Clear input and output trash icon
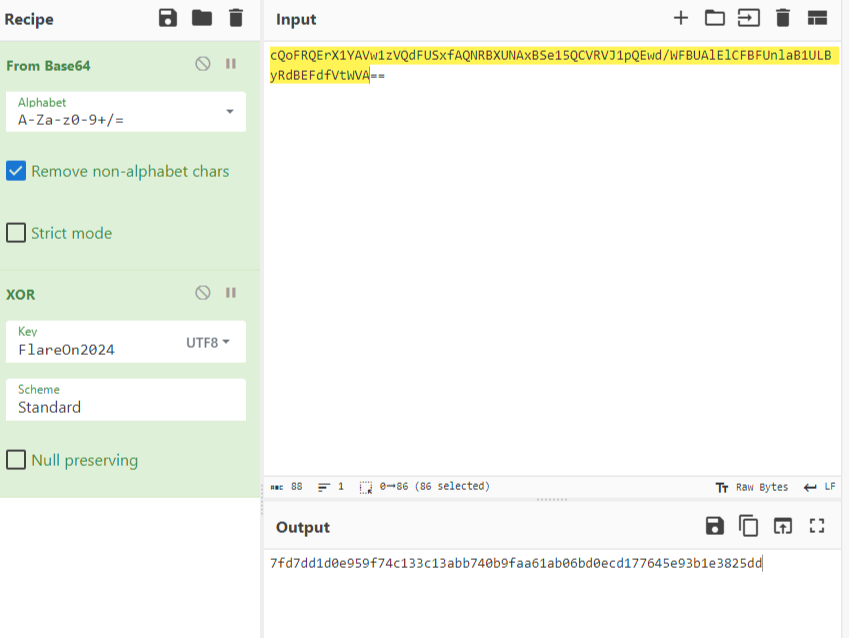 783,18
